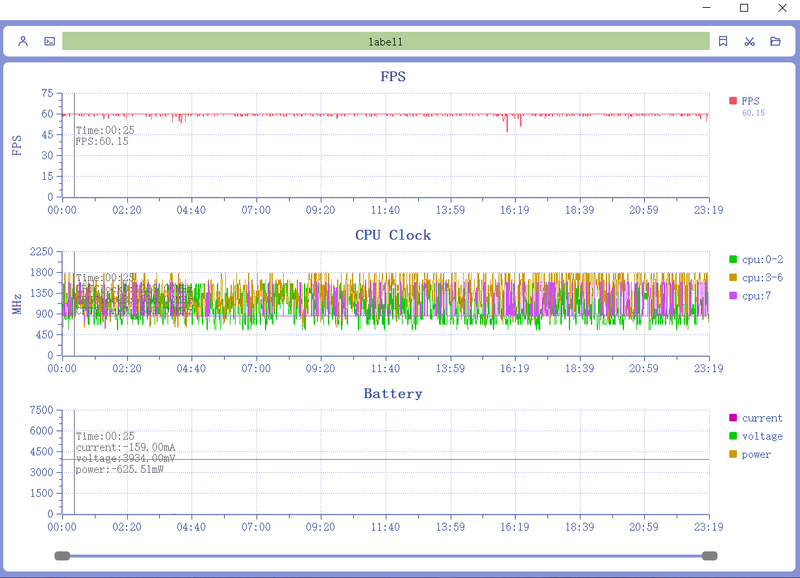800x578 pixels.
Task: Click the voltage legend label
Action: (762, 436)
